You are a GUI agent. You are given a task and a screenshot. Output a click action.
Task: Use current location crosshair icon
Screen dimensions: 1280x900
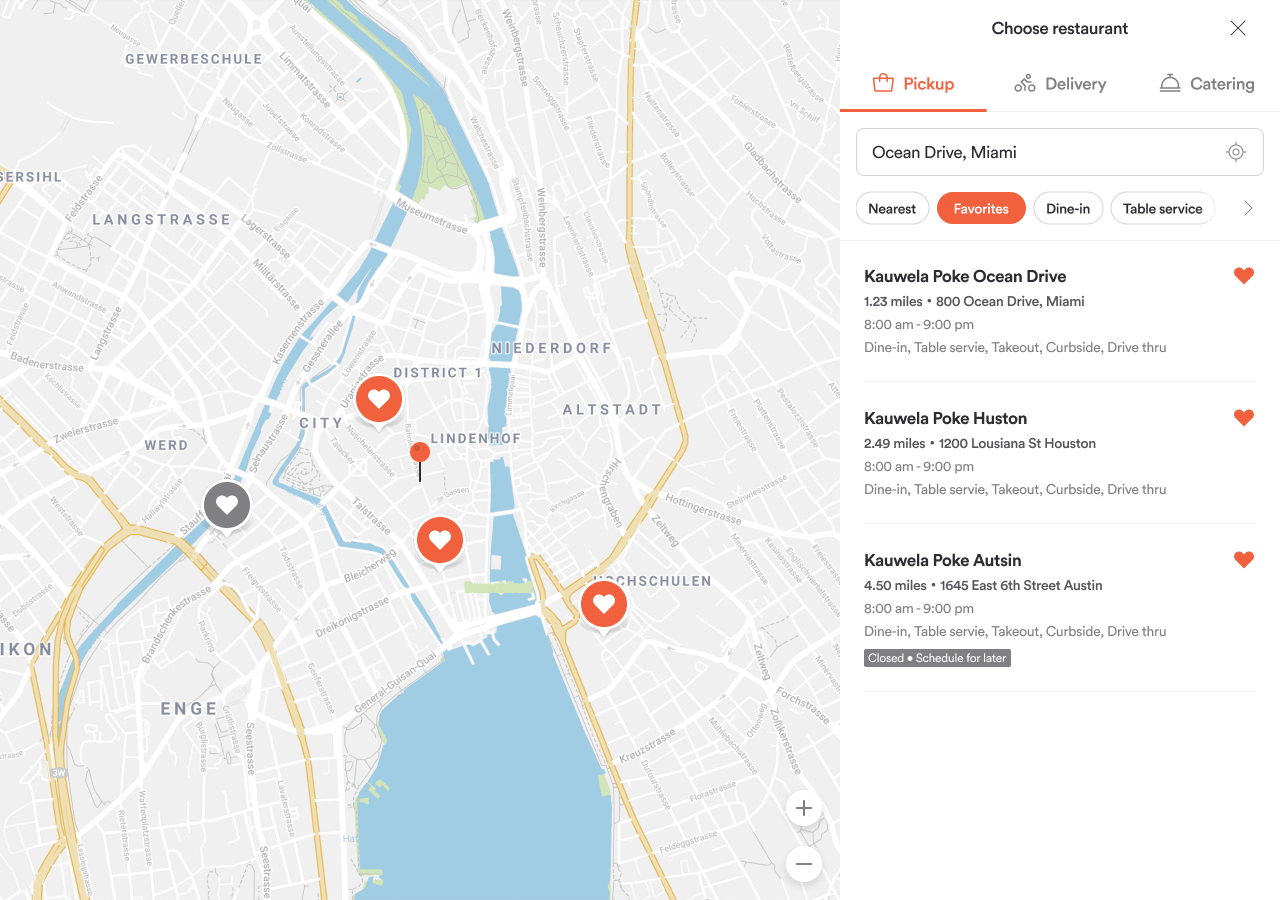click(x=1236, y=152)
